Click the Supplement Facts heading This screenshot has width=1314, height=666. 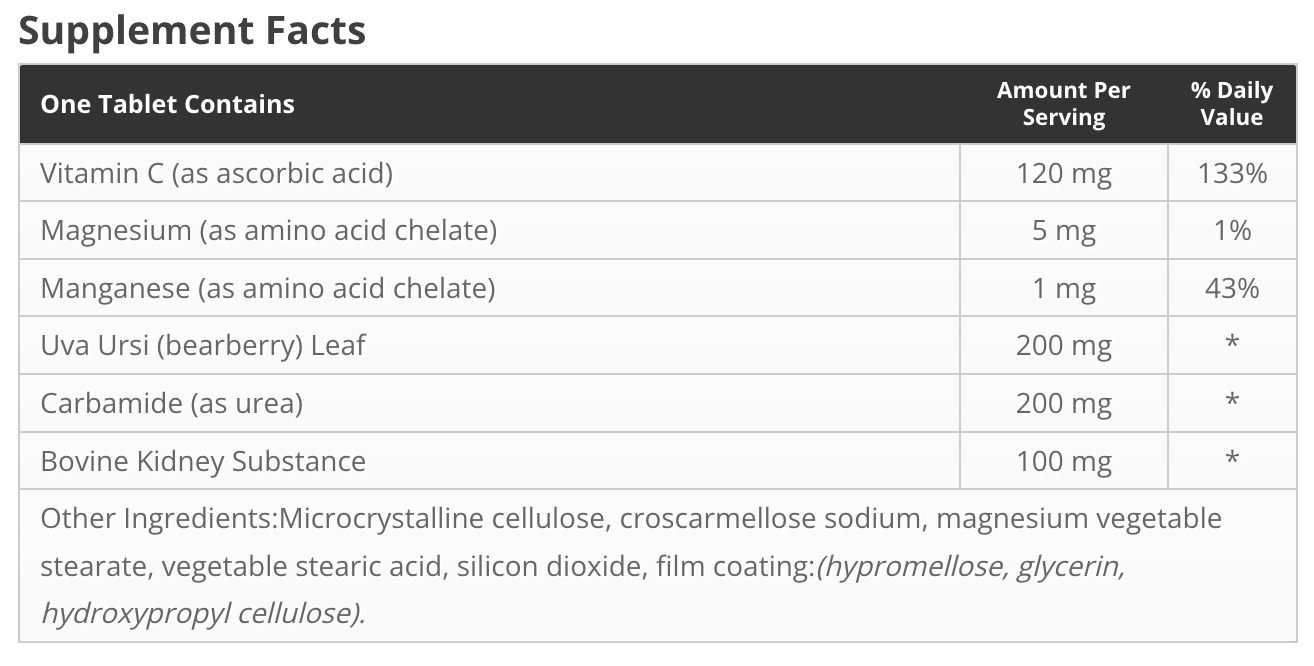192,31
